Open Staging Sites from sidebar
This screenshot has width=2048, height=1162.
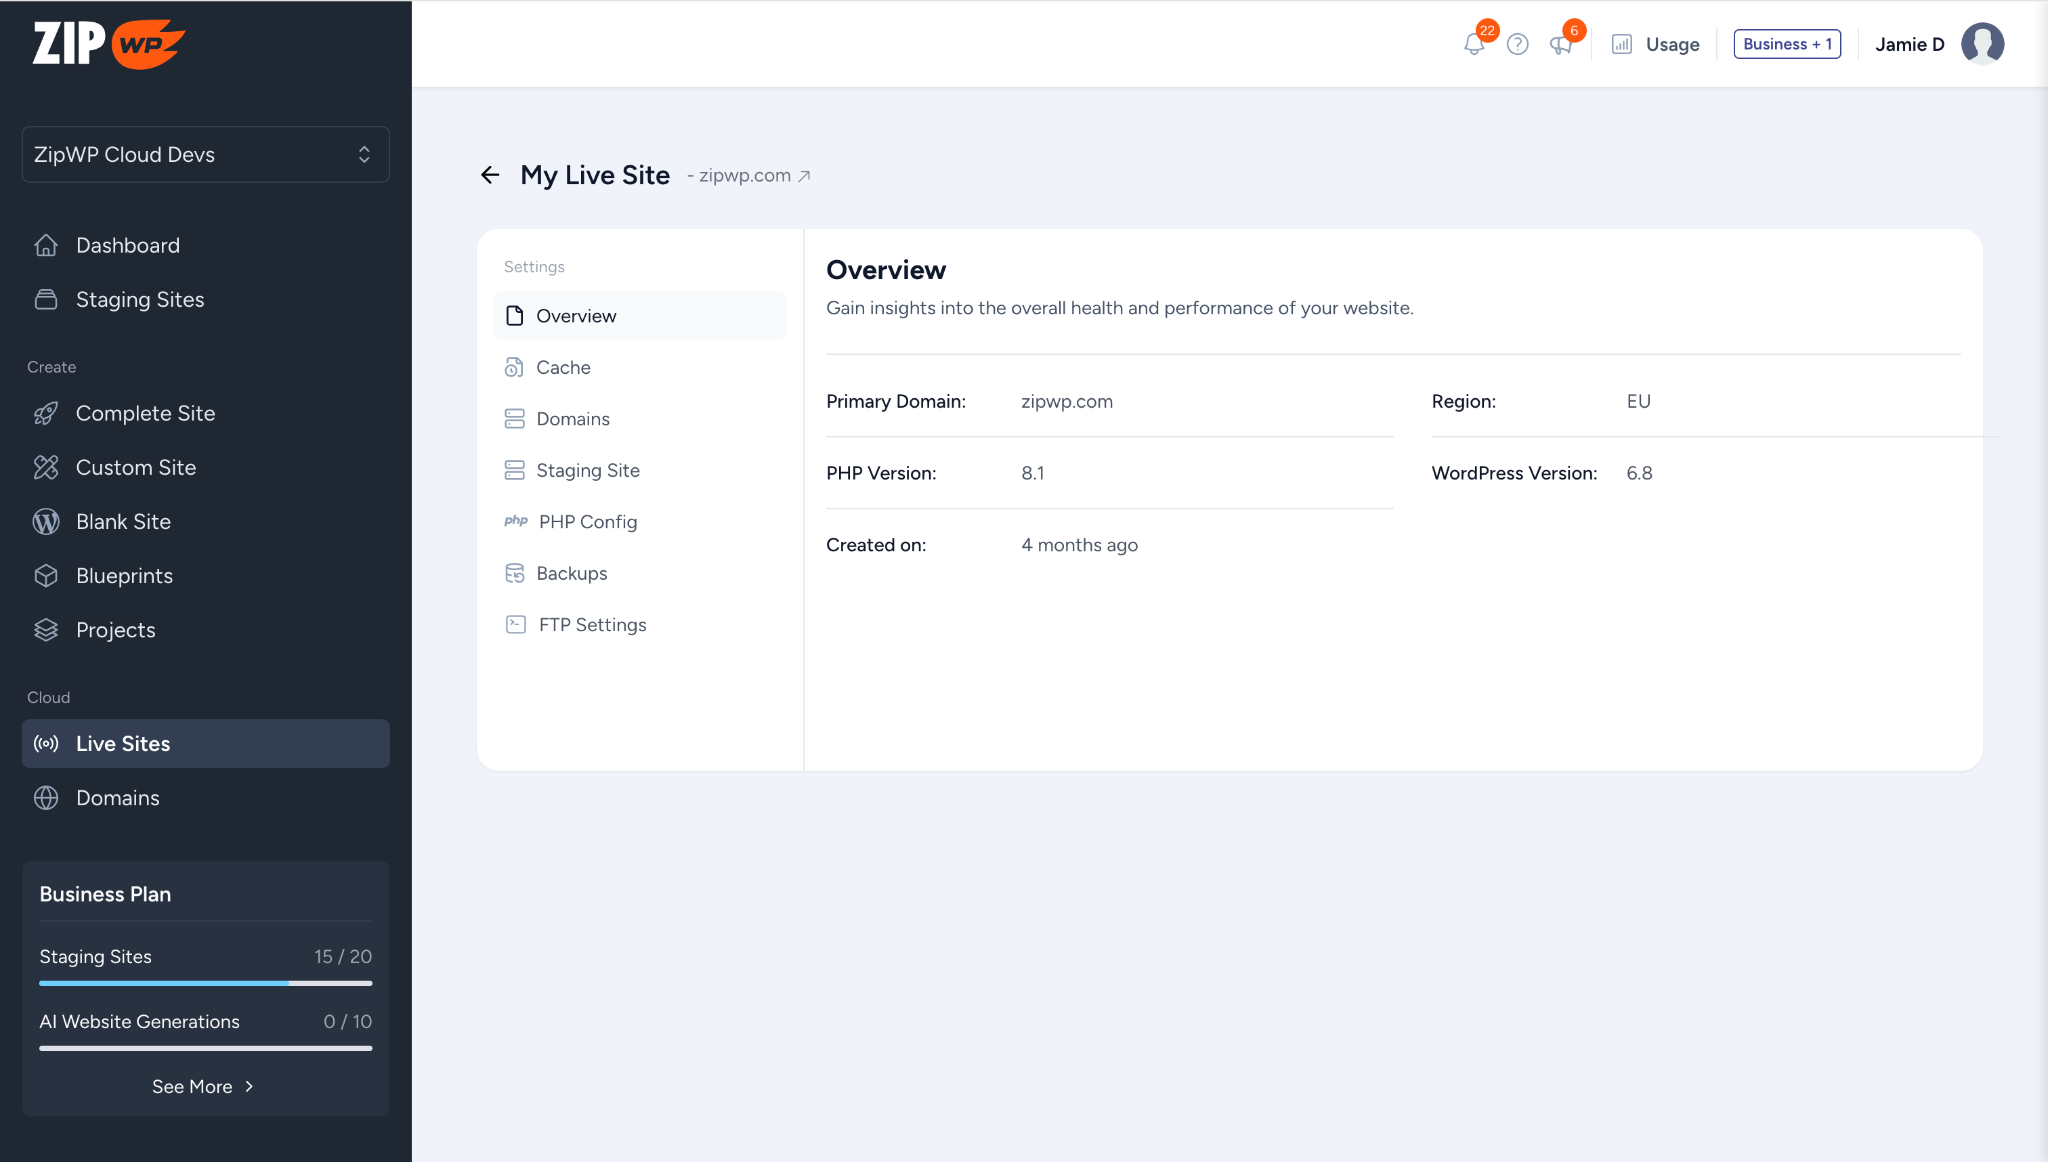(139, 300)
